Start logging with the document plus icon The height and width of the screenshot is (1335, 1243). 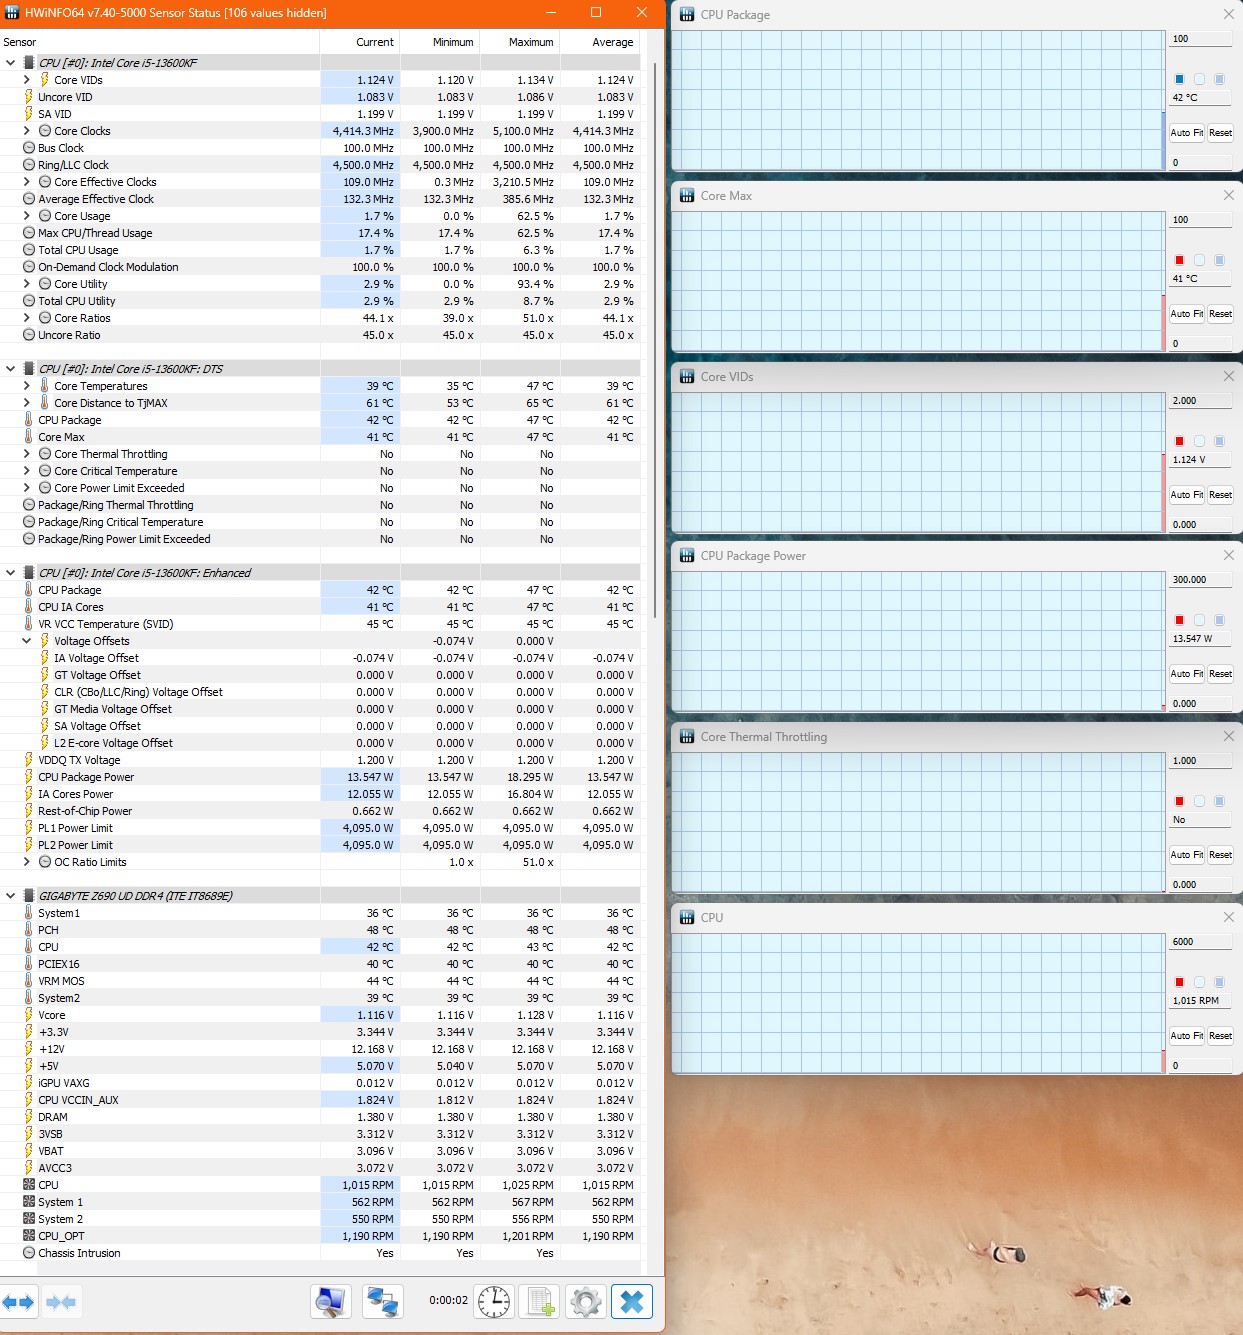pos(541,1302)
